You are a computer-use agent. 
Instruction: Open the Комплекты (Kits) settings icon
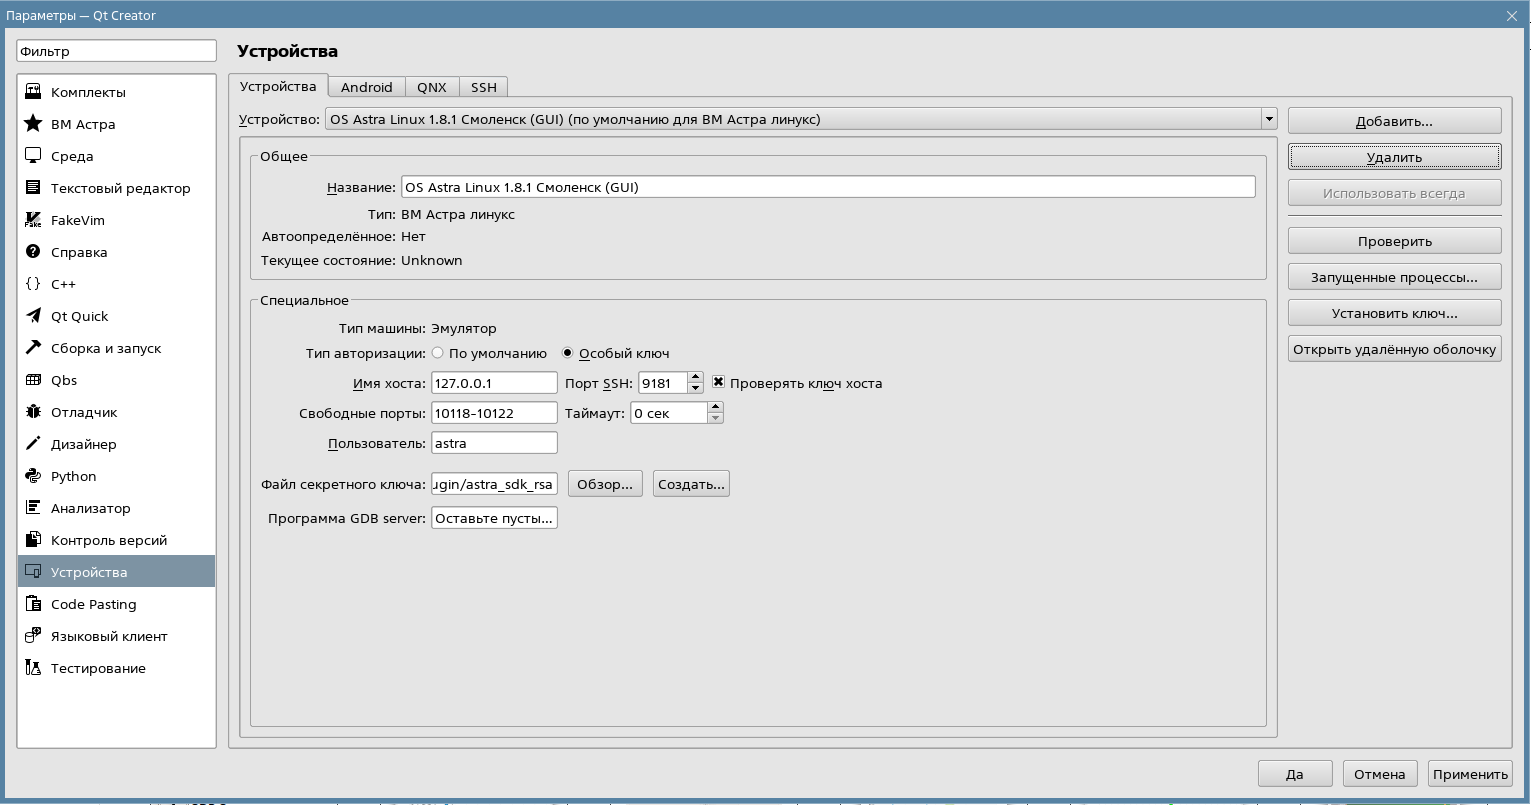[33, 92]
